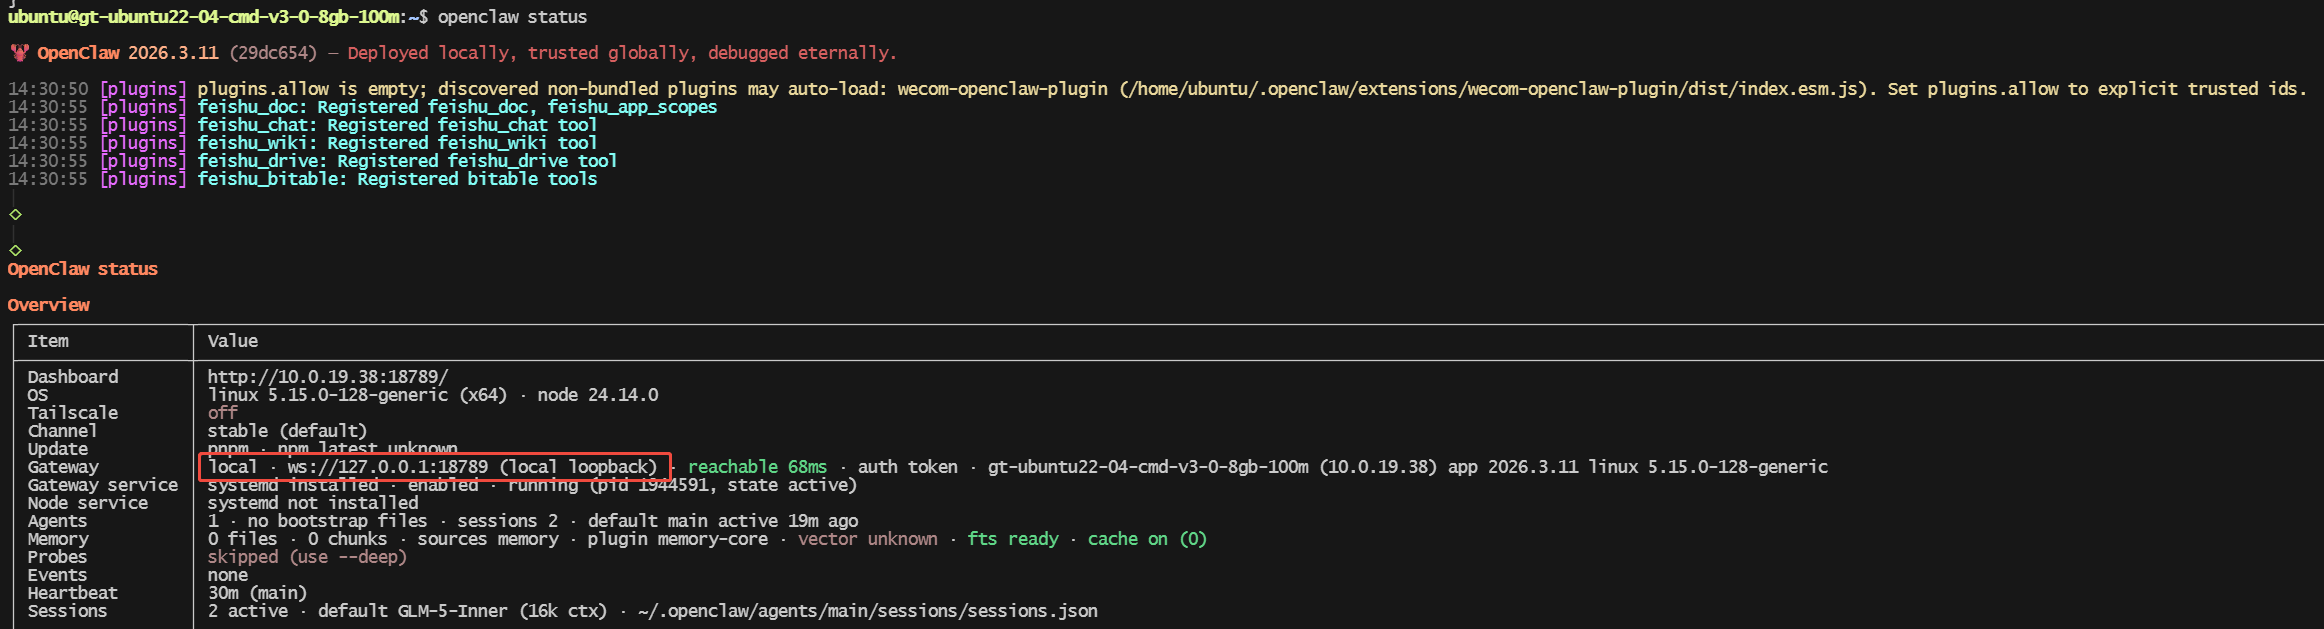
Task: Click the 'auth token' text in Gateway row
Action: [907, 467]
